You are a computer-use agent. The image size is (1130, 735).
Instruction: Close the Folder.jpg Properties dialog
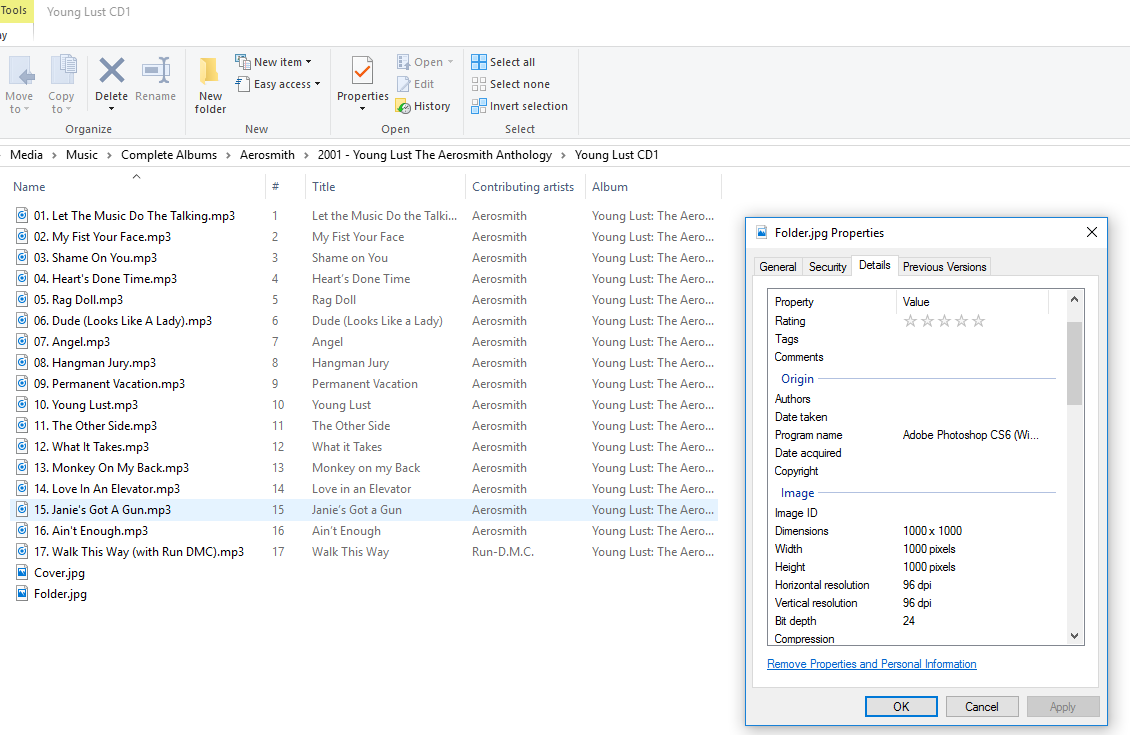(x=1091, y=232)
